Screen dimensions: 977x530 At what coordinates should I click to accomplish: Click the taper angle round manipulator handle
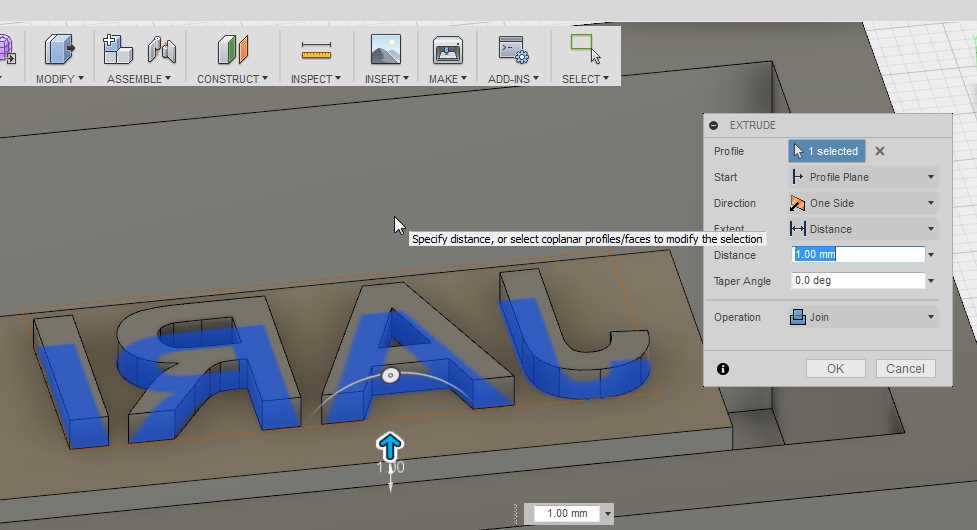tap(390, 375)
